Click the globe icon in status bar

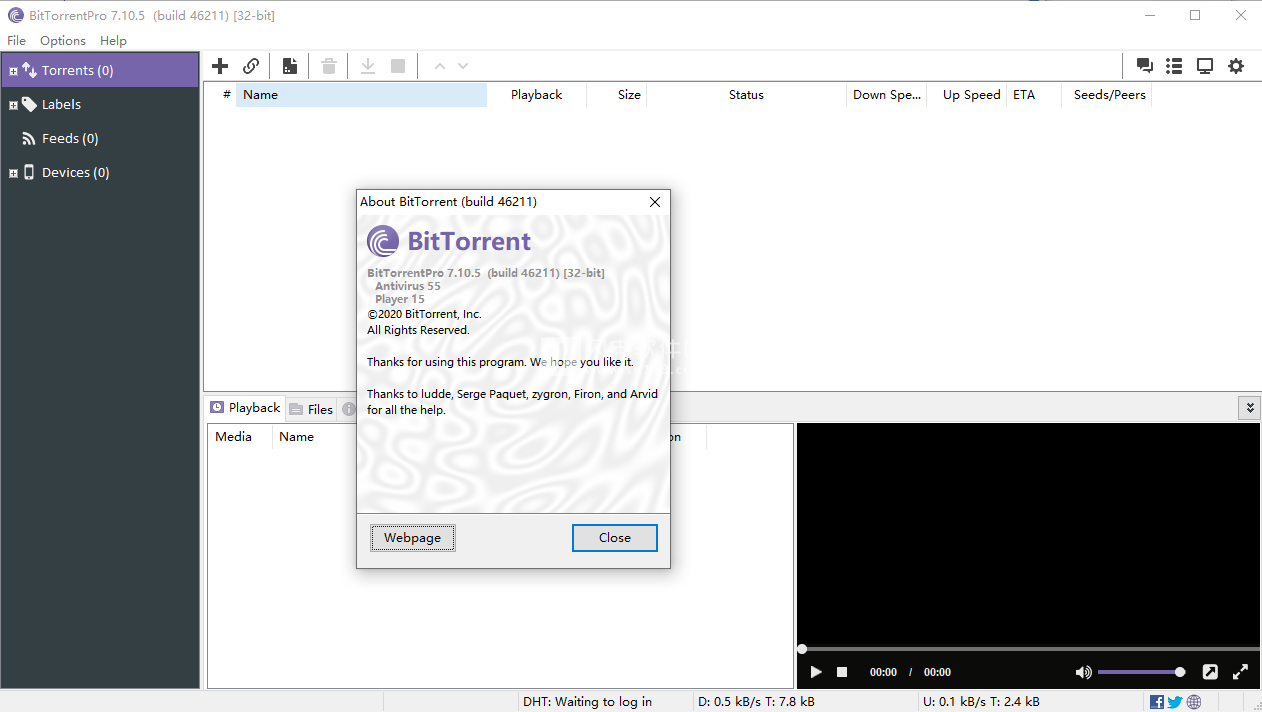coord(1194,702)
